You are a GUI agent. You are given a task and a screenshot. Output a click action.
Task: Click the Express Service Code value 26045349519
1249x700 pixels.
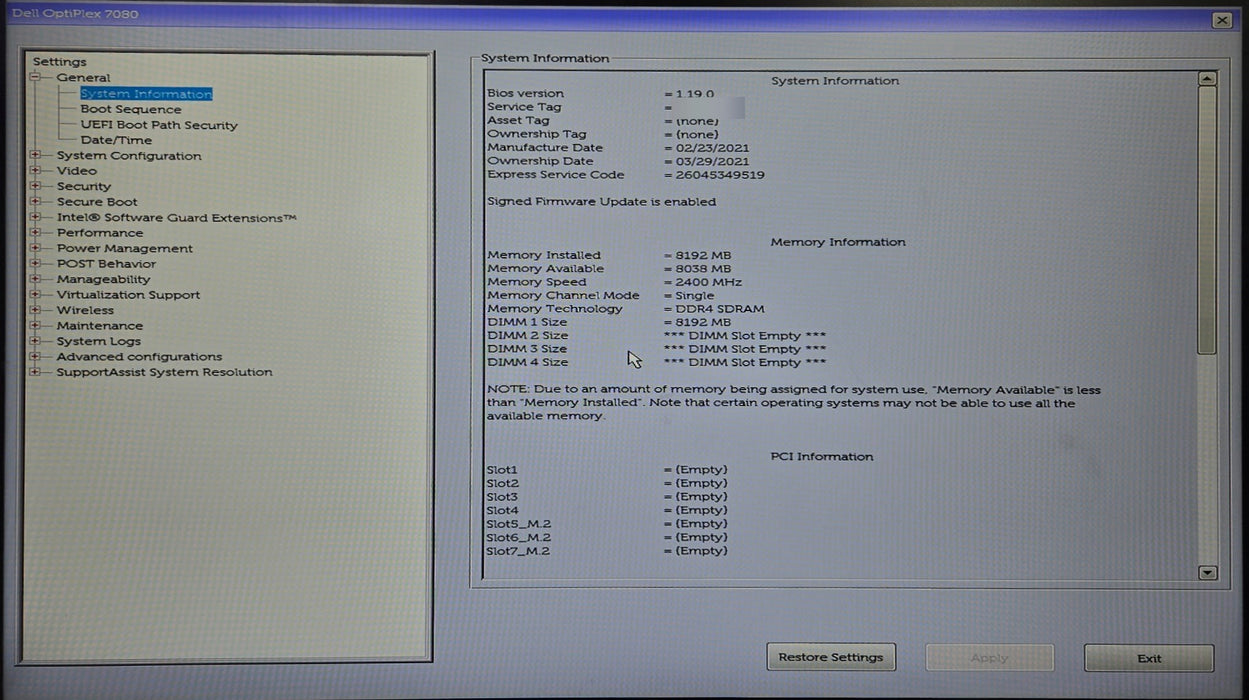[720, 175]
